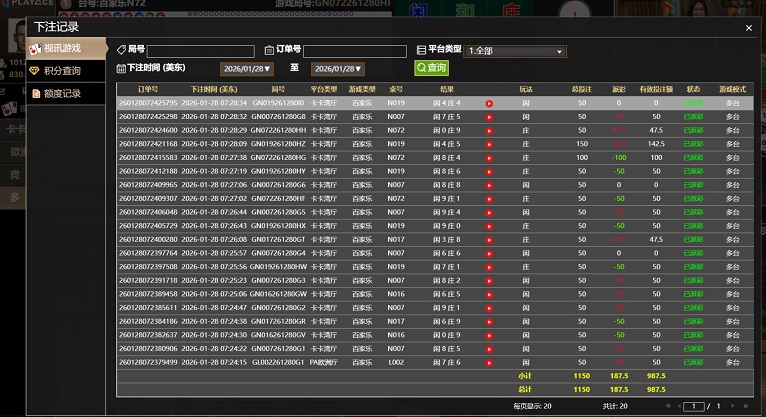Viewport: 766px width, 417px height.
Task: Click the 订单号 input field
Action: tap(355, 51)
